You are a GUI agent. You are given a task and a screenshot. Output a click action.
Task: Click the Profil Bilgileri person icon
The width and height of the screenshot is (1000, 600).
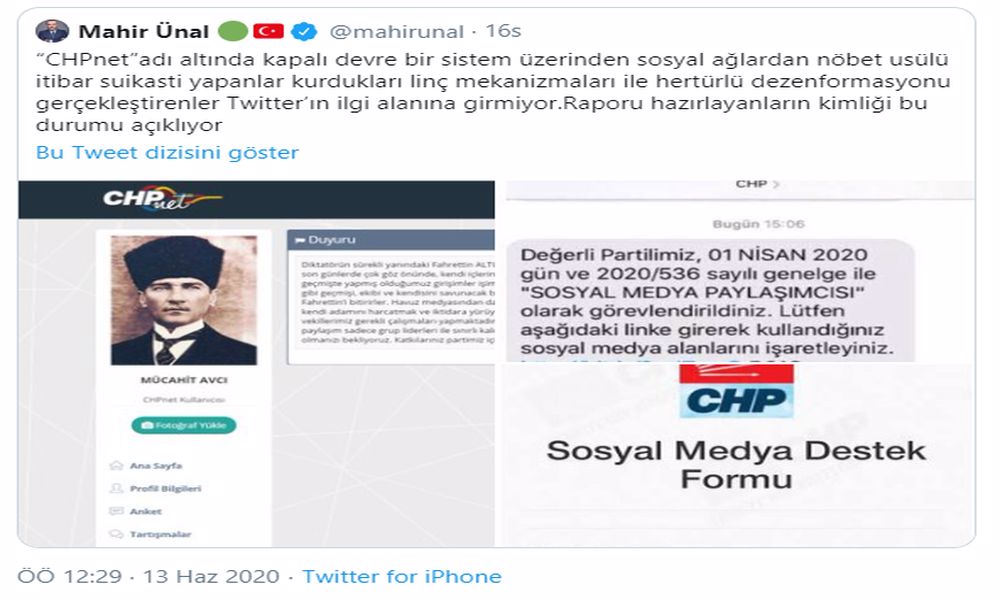coord(116,488)
